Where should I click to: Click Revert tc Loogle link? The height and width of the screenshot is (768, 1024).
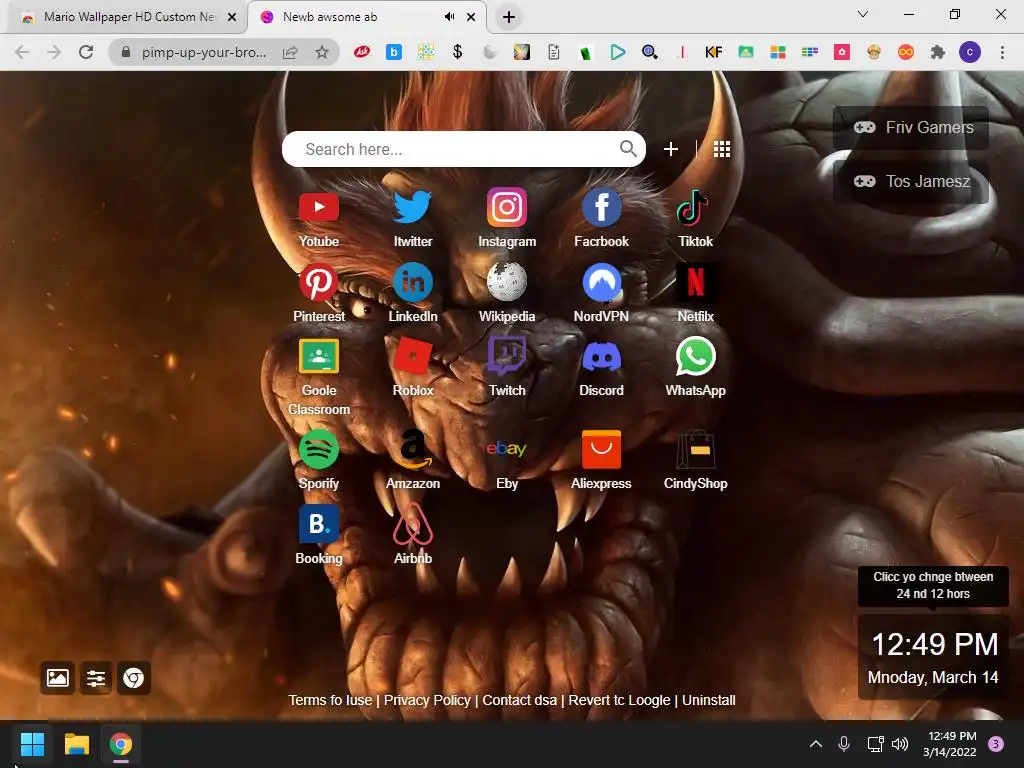pos(620,700)
